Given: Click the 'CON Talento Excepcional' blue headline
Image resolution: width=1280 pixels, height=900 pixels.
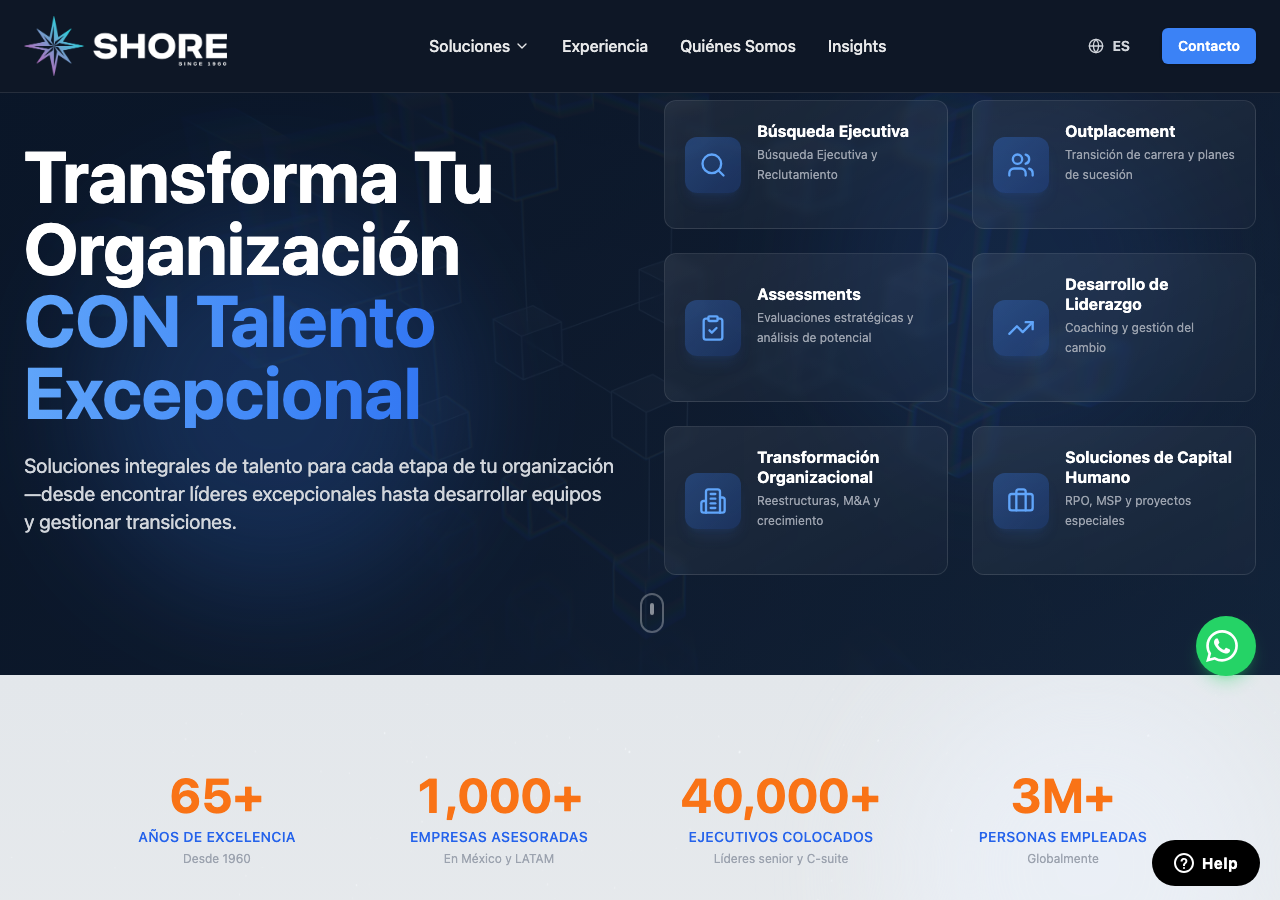Looking at the screenshot, I should 230,358.
